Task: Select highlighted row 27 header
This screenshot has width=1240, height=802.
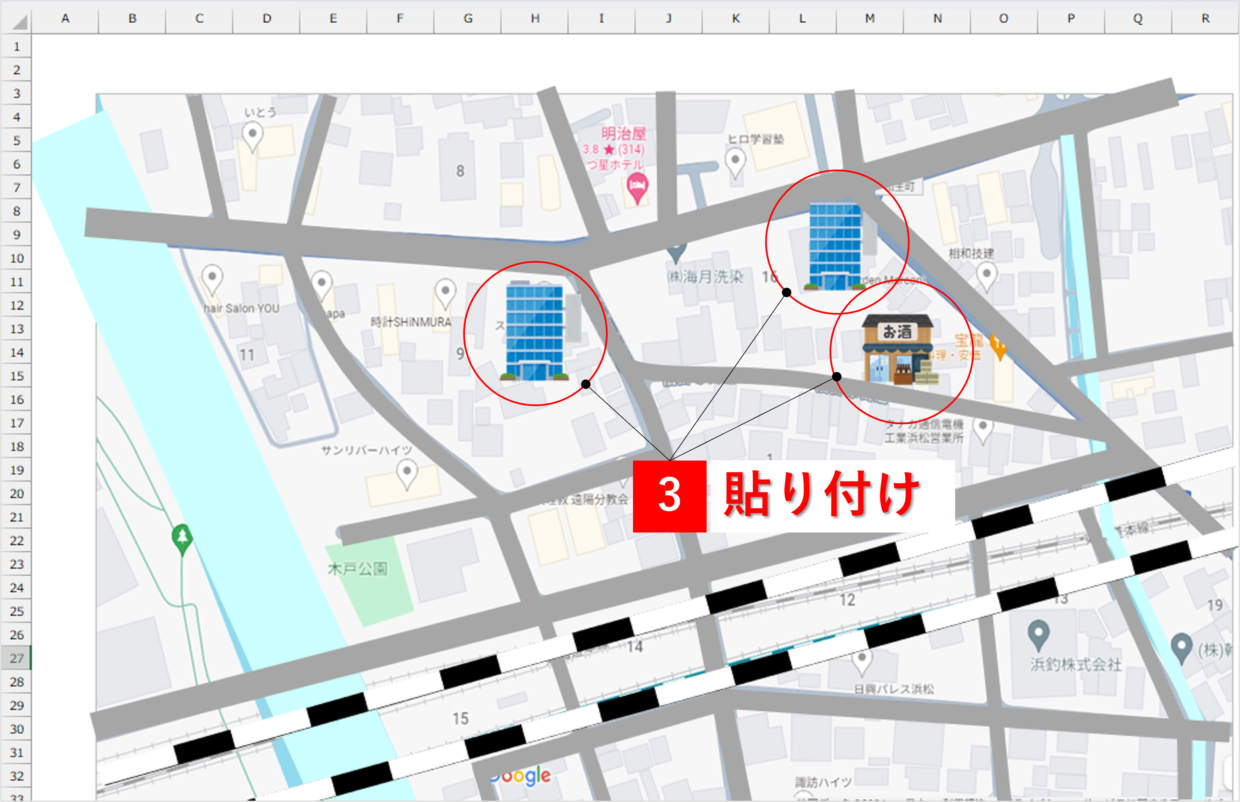Action: (16, 658)
